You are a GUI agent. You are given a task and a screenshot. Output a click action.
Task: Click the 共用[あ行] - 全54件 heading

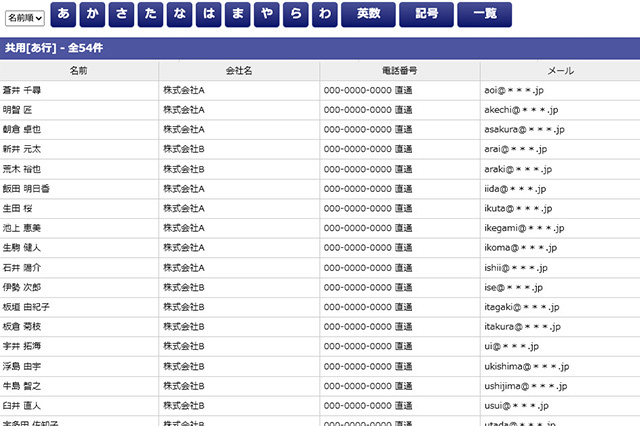[53, 48]
